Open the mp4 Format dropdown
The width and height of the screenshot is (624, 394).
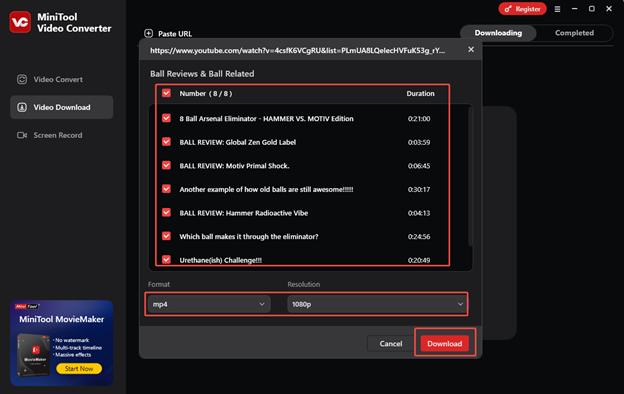pyautogui.click(x=209, y=304)
